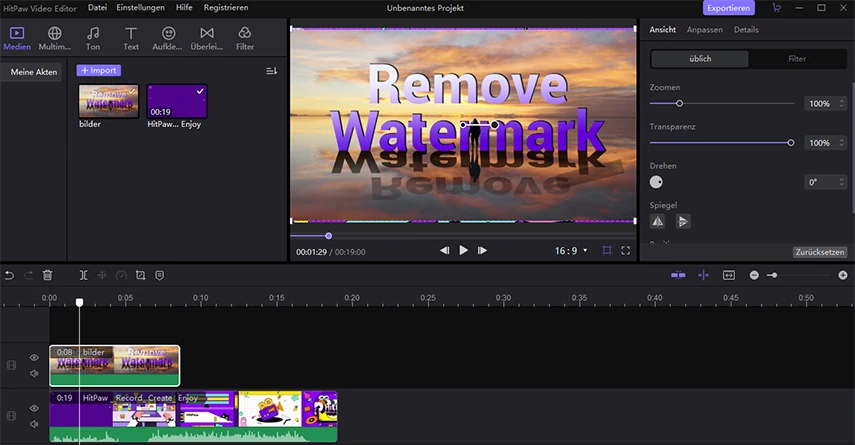This screenshot has height=445, width=855.
Task: Click the timeline split-at-playhead icon
Action: [x=703, y=275]
